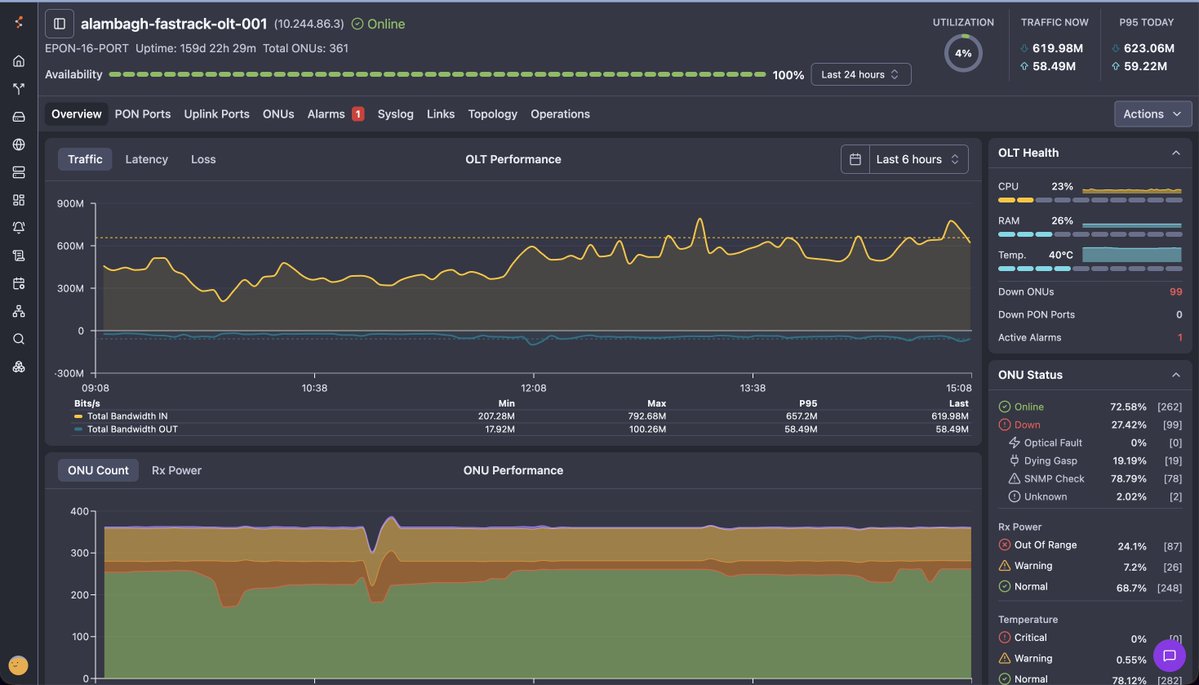Toggle the sidebar panel icon near OLT name
Screen dimensions: 1199x685
[x=60, y=24]
